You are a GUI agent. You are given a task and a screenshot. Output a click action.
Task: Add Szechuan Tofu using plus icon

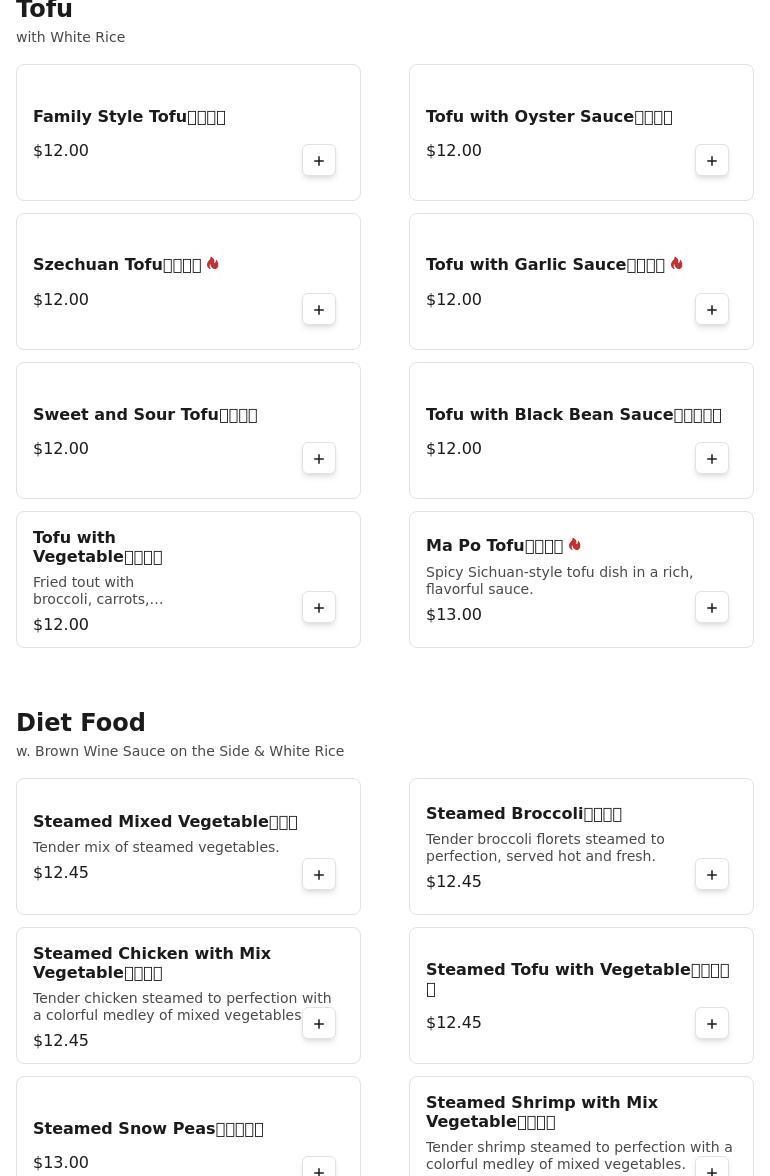pyautogui.click(x=319, y=310)
